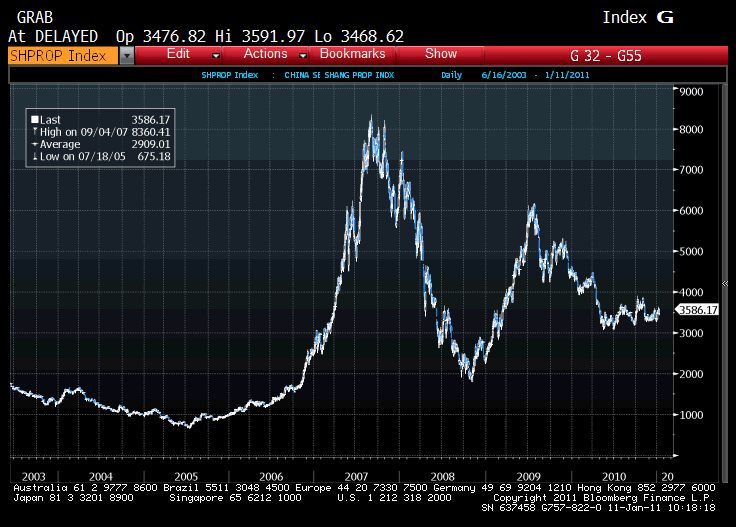Click the Average legend marker icon
Viewport: 736px width, 527px height.
coord(35,144)
